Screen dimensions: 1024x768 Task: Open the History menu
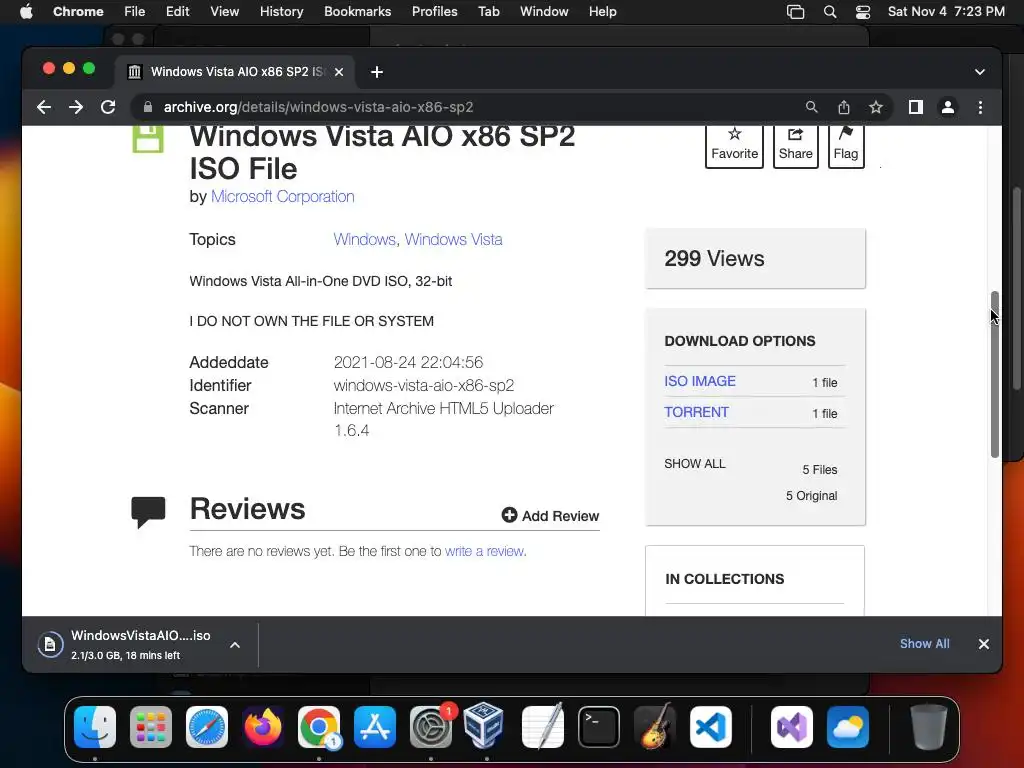pyautogui.click(x=281, y=12)
